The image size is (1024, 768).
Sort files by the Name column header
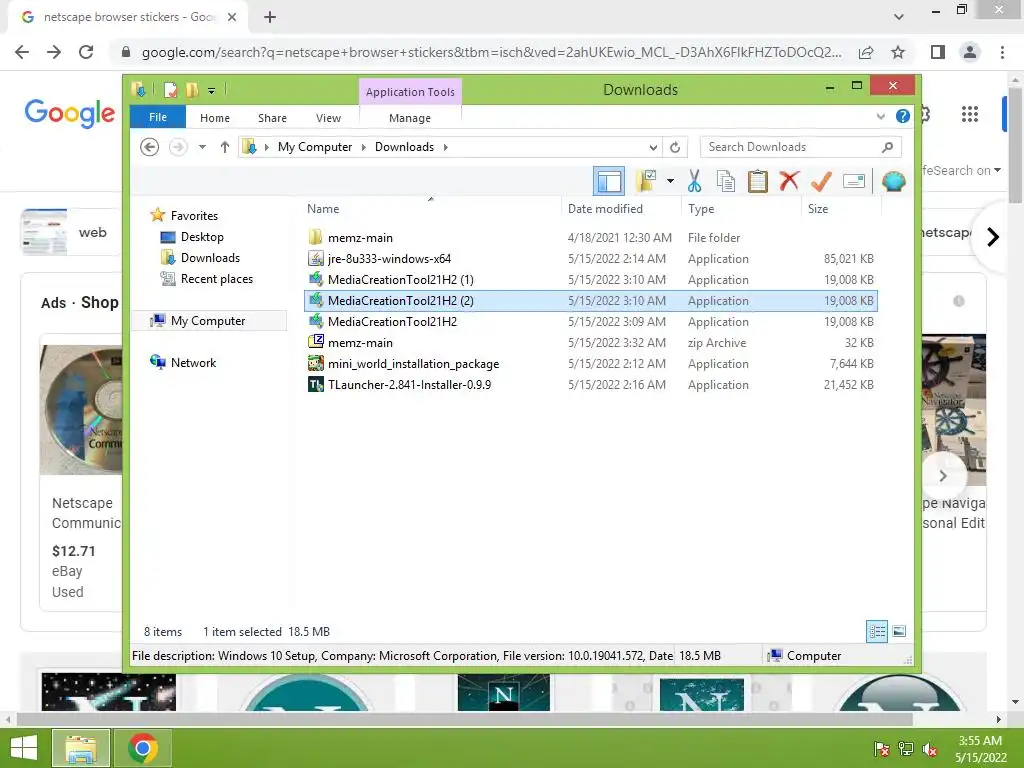(430, 209)
